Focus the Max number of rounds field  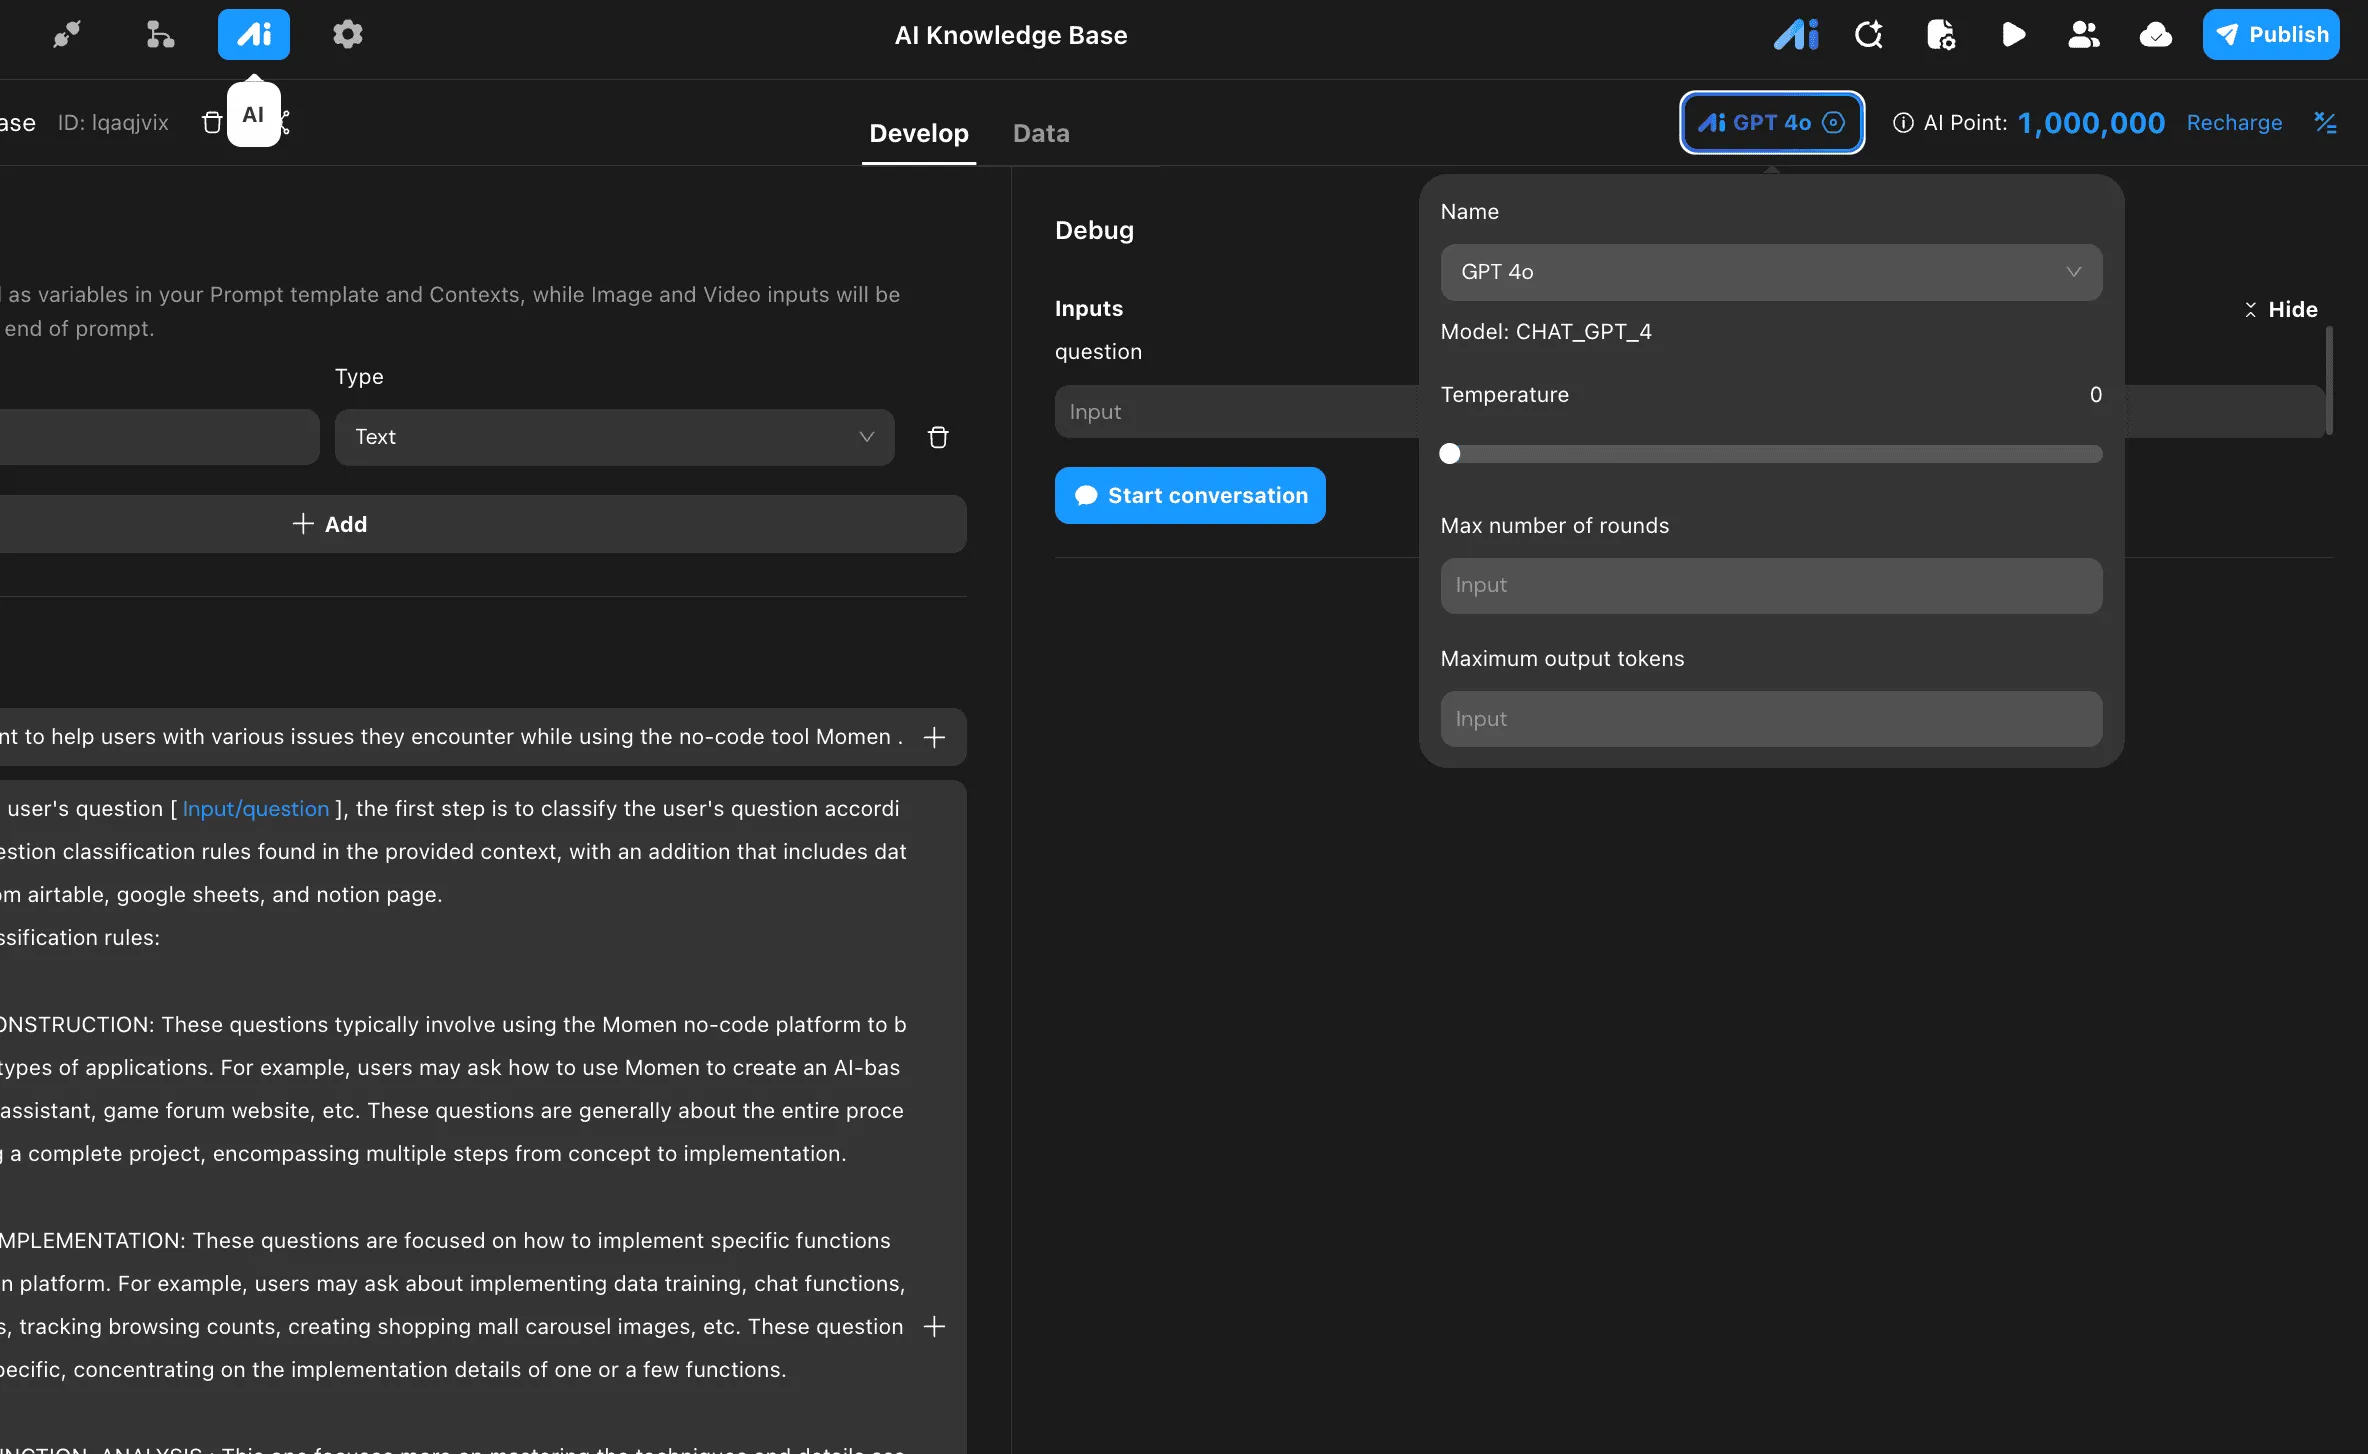coord(1771,585)
